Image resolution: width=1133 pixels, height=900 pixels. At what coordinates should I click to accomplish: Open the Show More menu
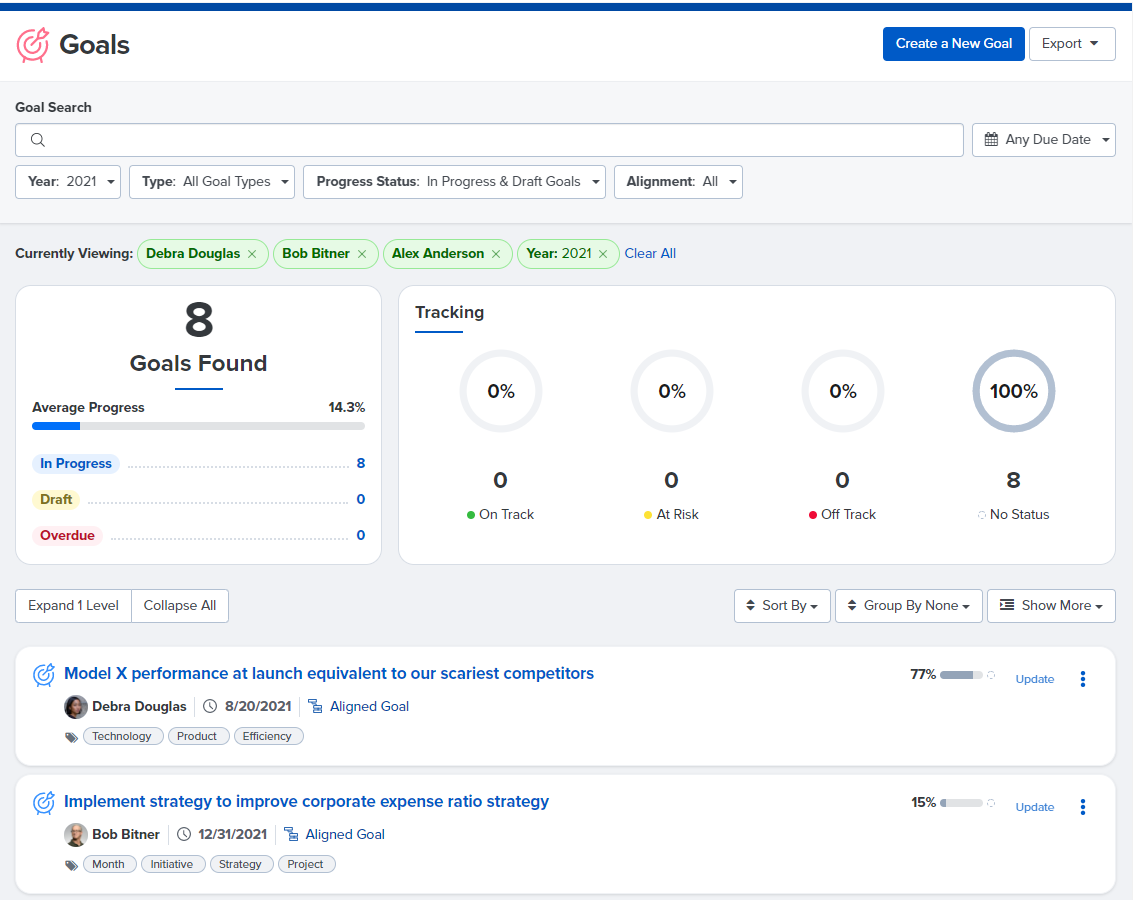(1051, 606)
